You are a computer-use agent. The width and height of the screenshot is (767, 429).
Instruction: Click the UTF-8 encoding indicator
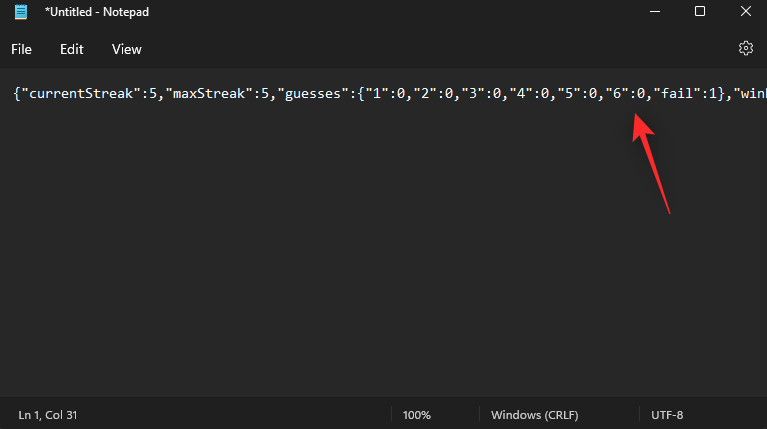(667, 414)
